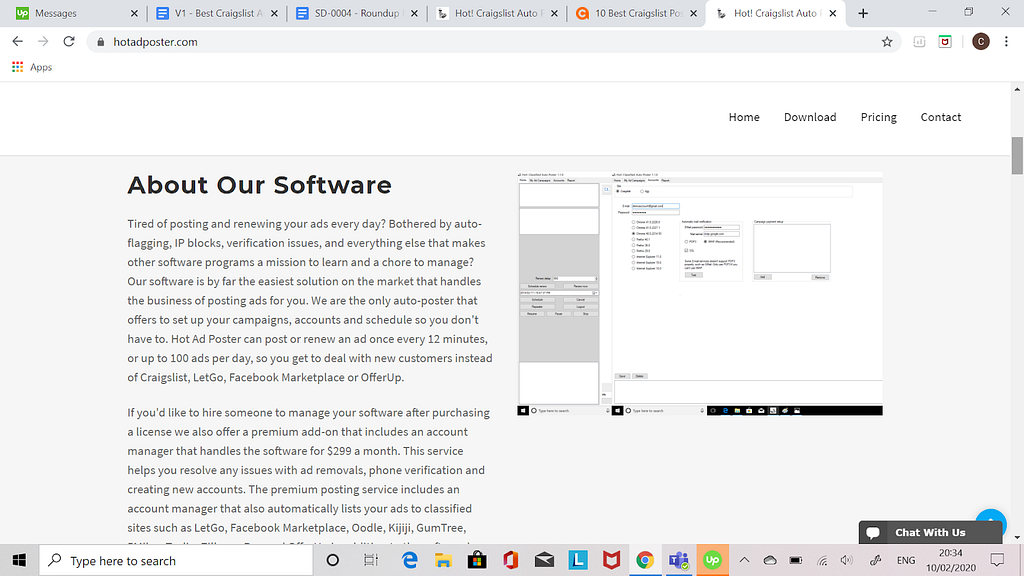Open the Apps bookmarks shortcut
This screenshot has width=1024, height=576.
[x=32, y=67]
